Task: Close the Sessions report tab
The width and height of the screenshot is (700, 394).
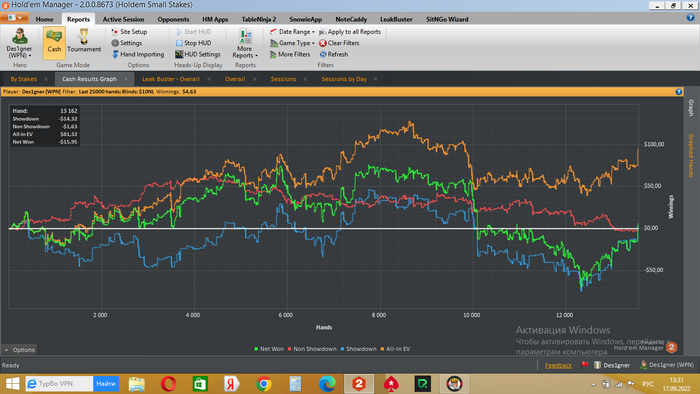Action: point(305,79)
